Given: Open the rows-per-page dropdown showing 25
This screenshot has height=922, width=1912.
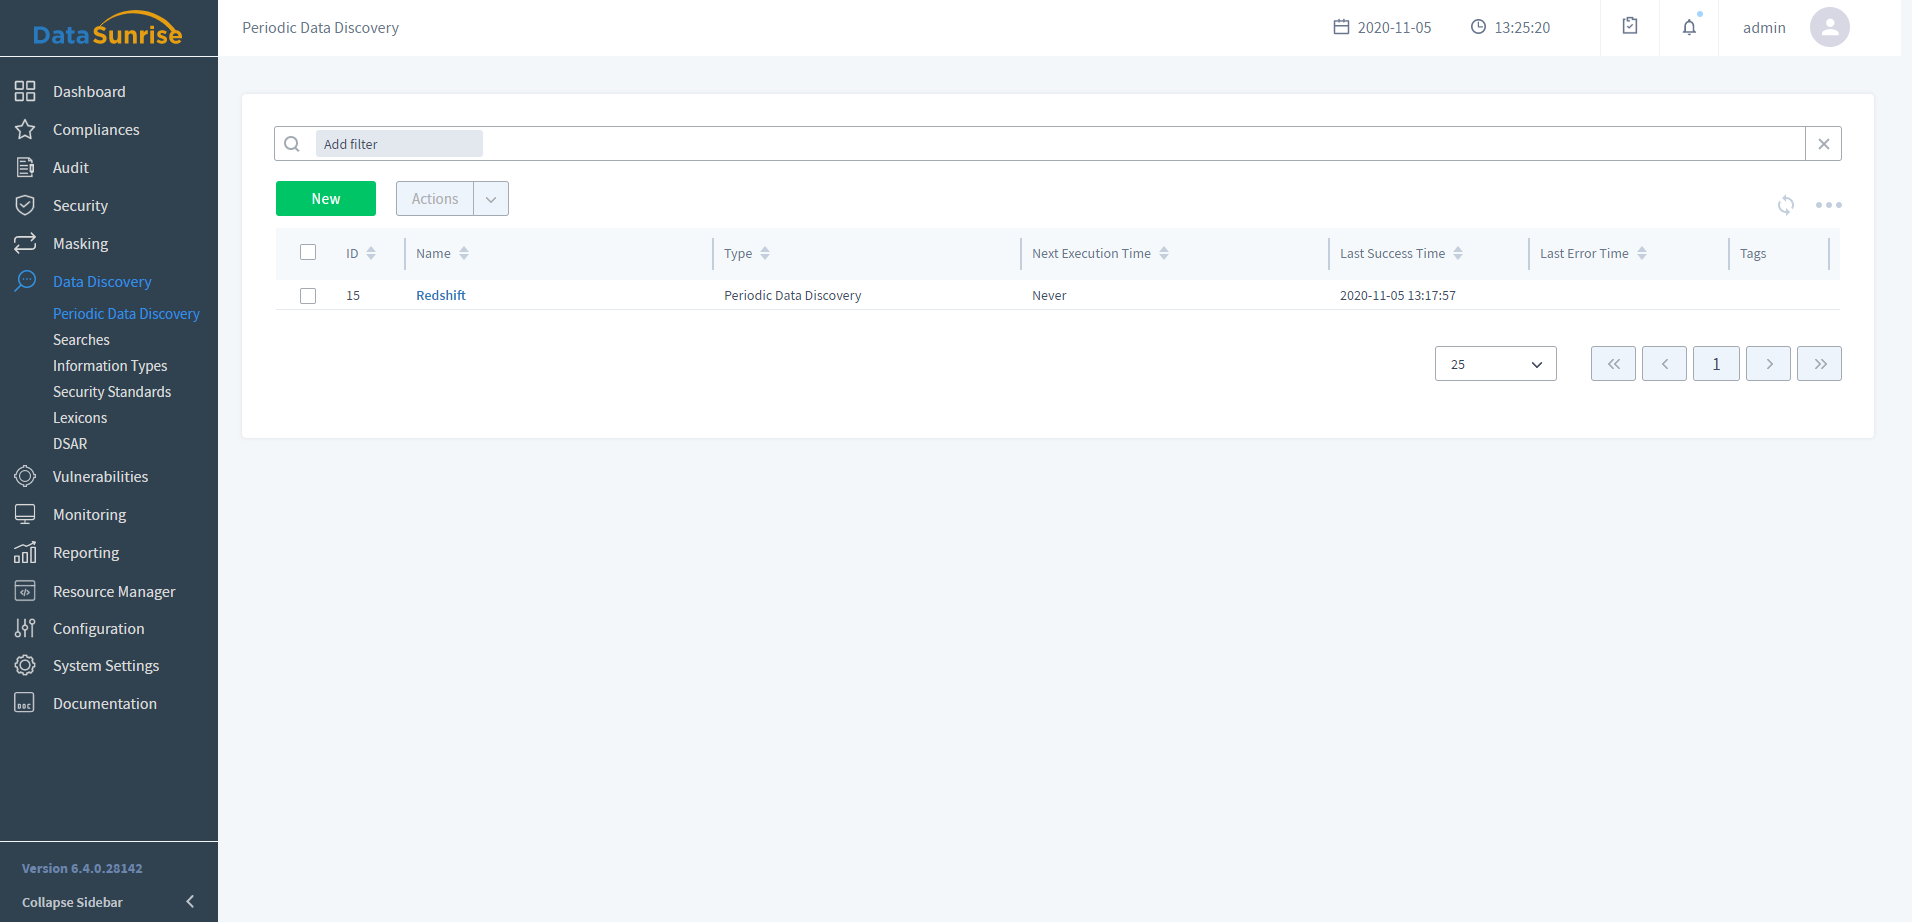Looking at the screenshot, I should tap(1495, 364).
